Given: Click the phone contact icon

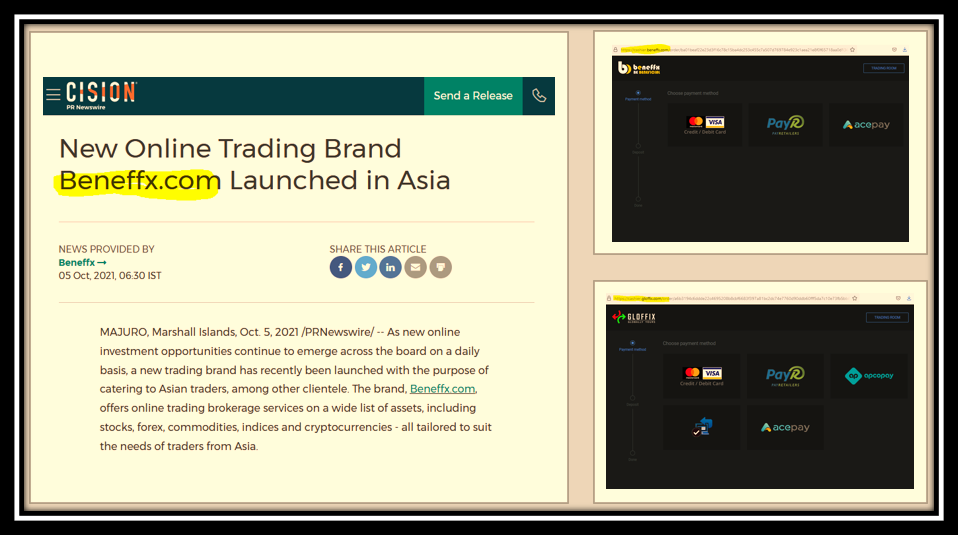Looking at the screenshot, I should [539, 96].
